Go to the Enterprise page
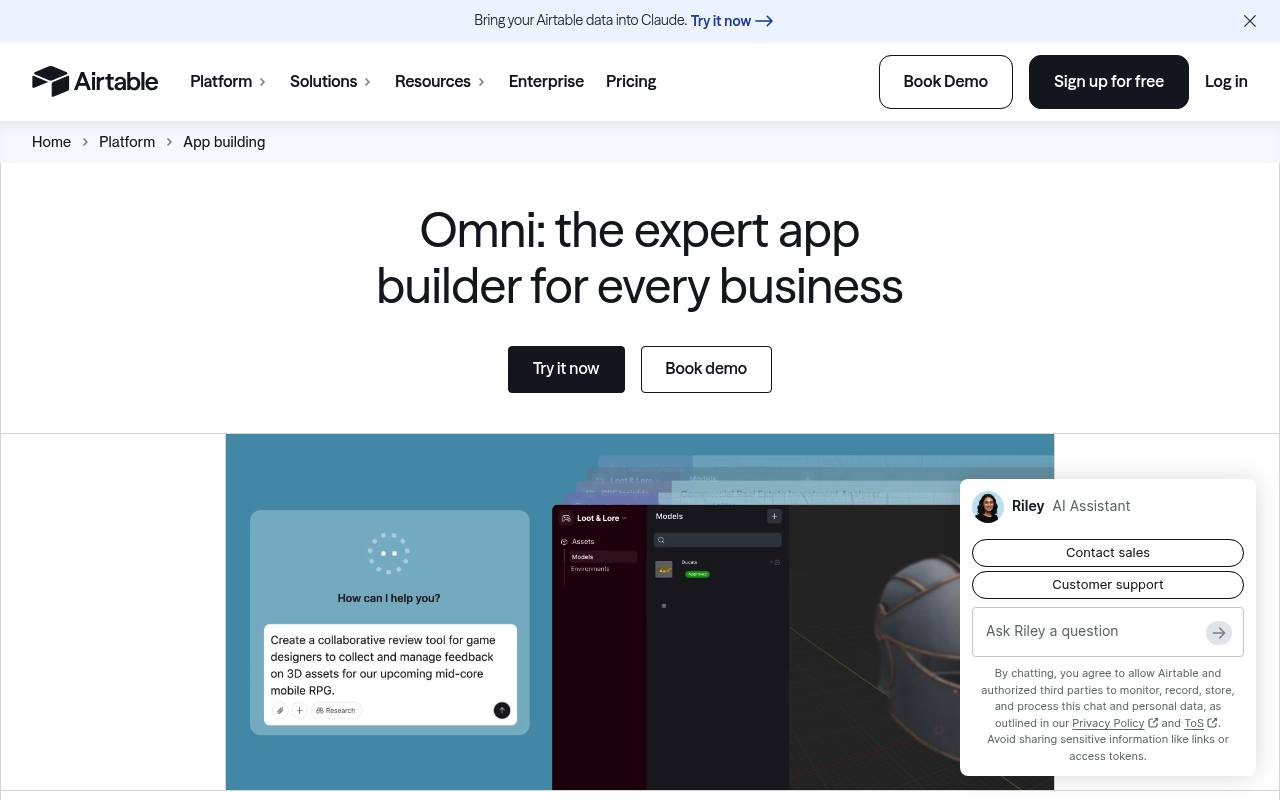The height and width of the screenshot is (800, 1280). point(546,82)
